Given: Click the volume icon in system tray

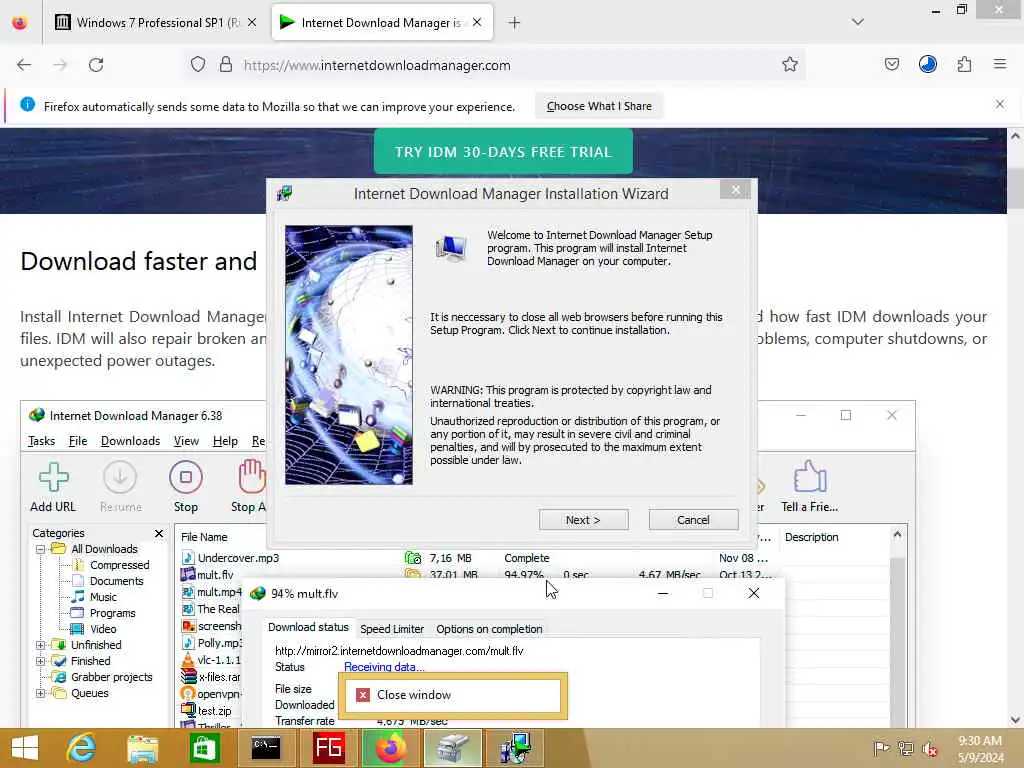Looking at the screenshot, I should 929,749.
